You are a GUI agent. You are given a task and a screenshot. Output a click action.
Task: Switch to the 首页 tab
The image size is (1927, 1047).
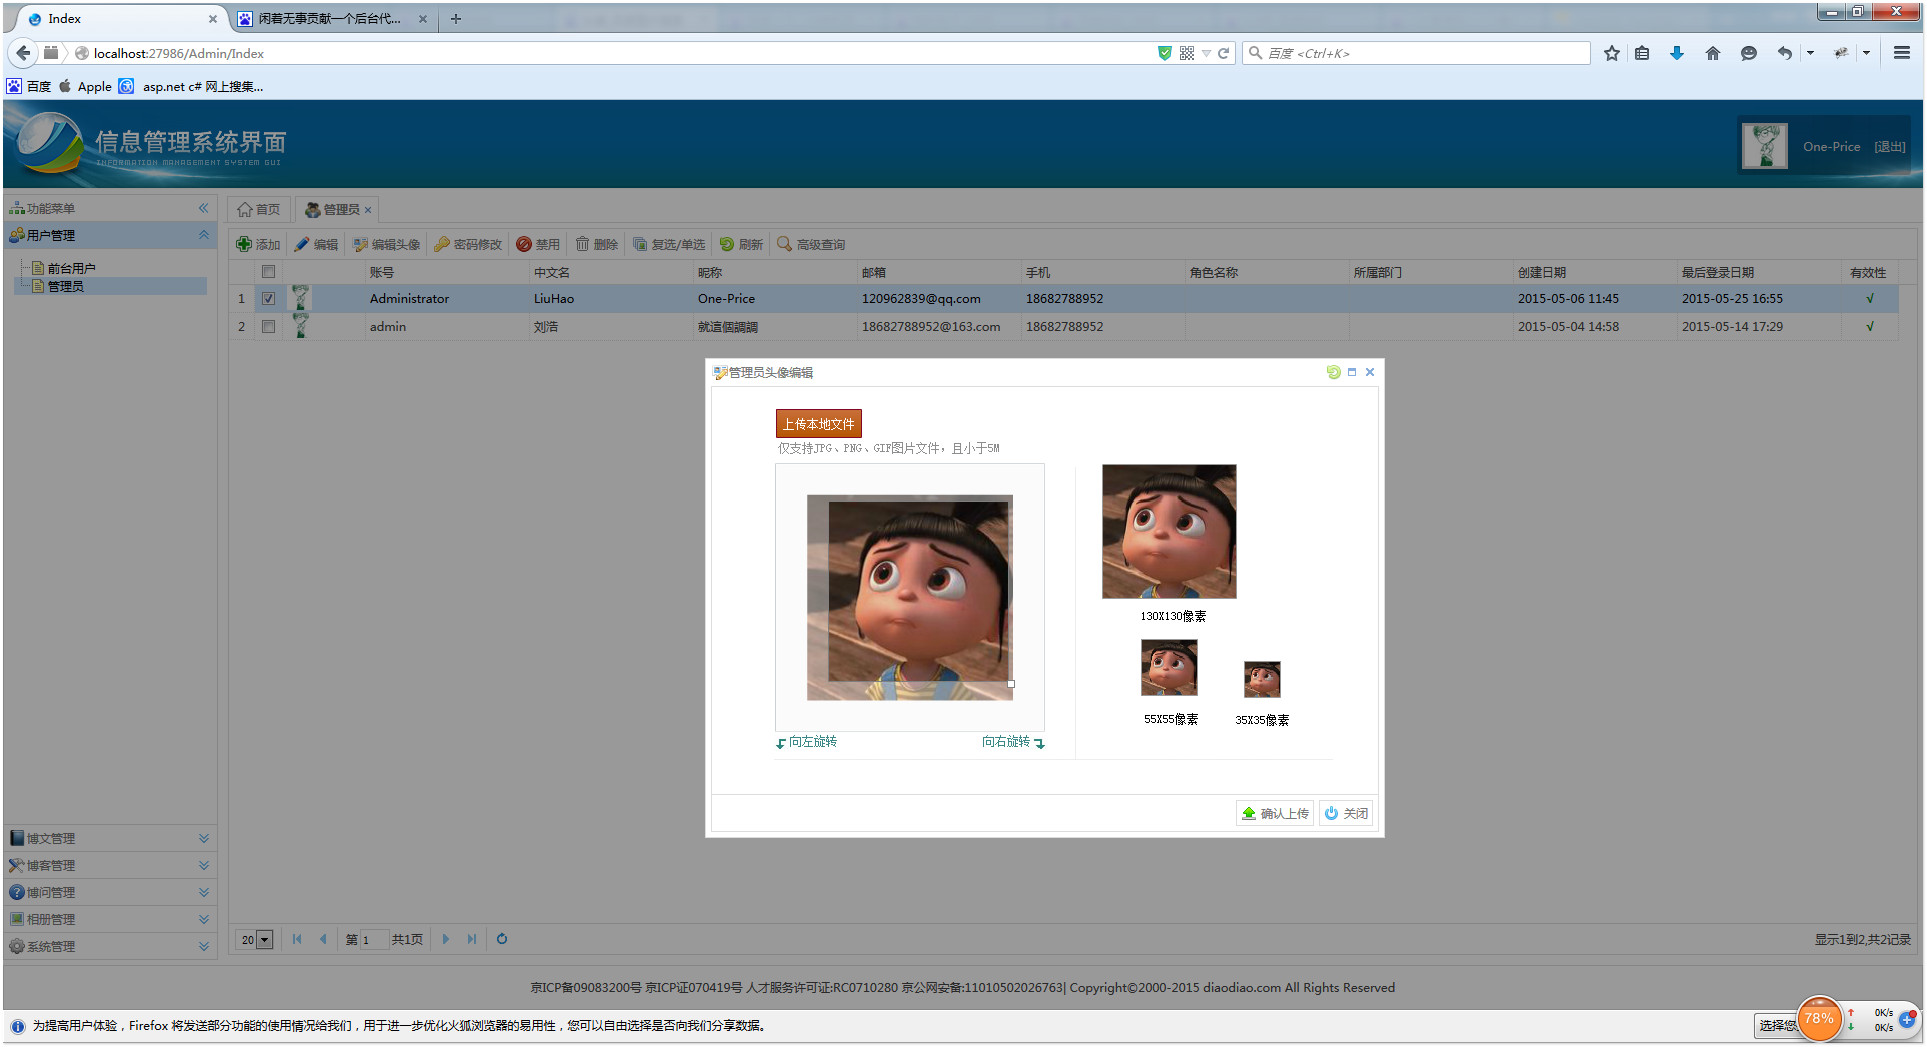pos(259,209)
